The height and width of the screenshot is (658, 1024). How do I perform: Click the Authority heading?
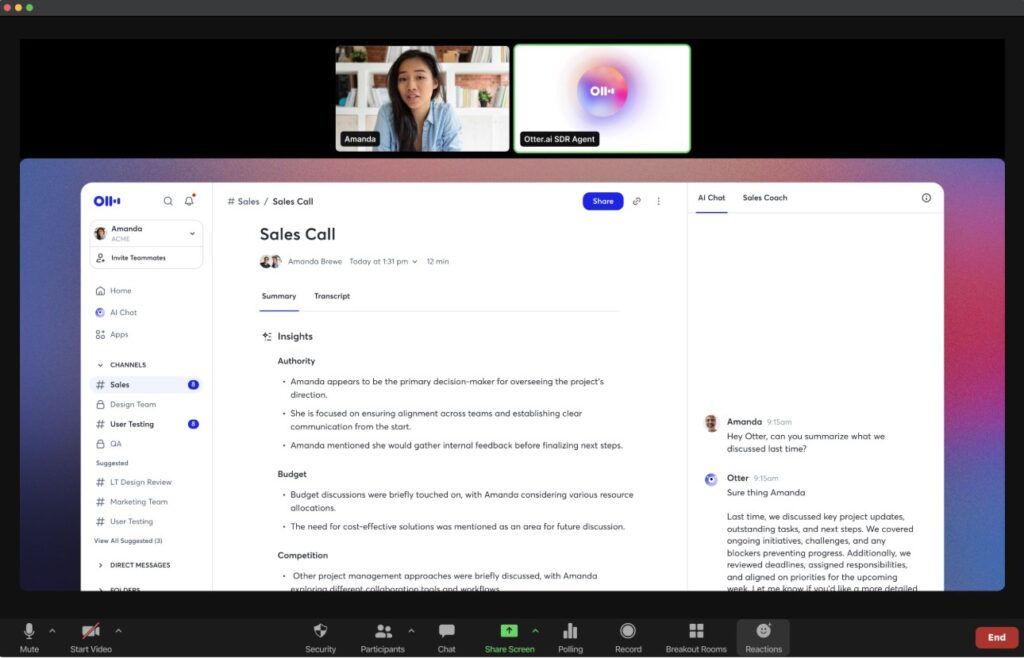point(296,361)
